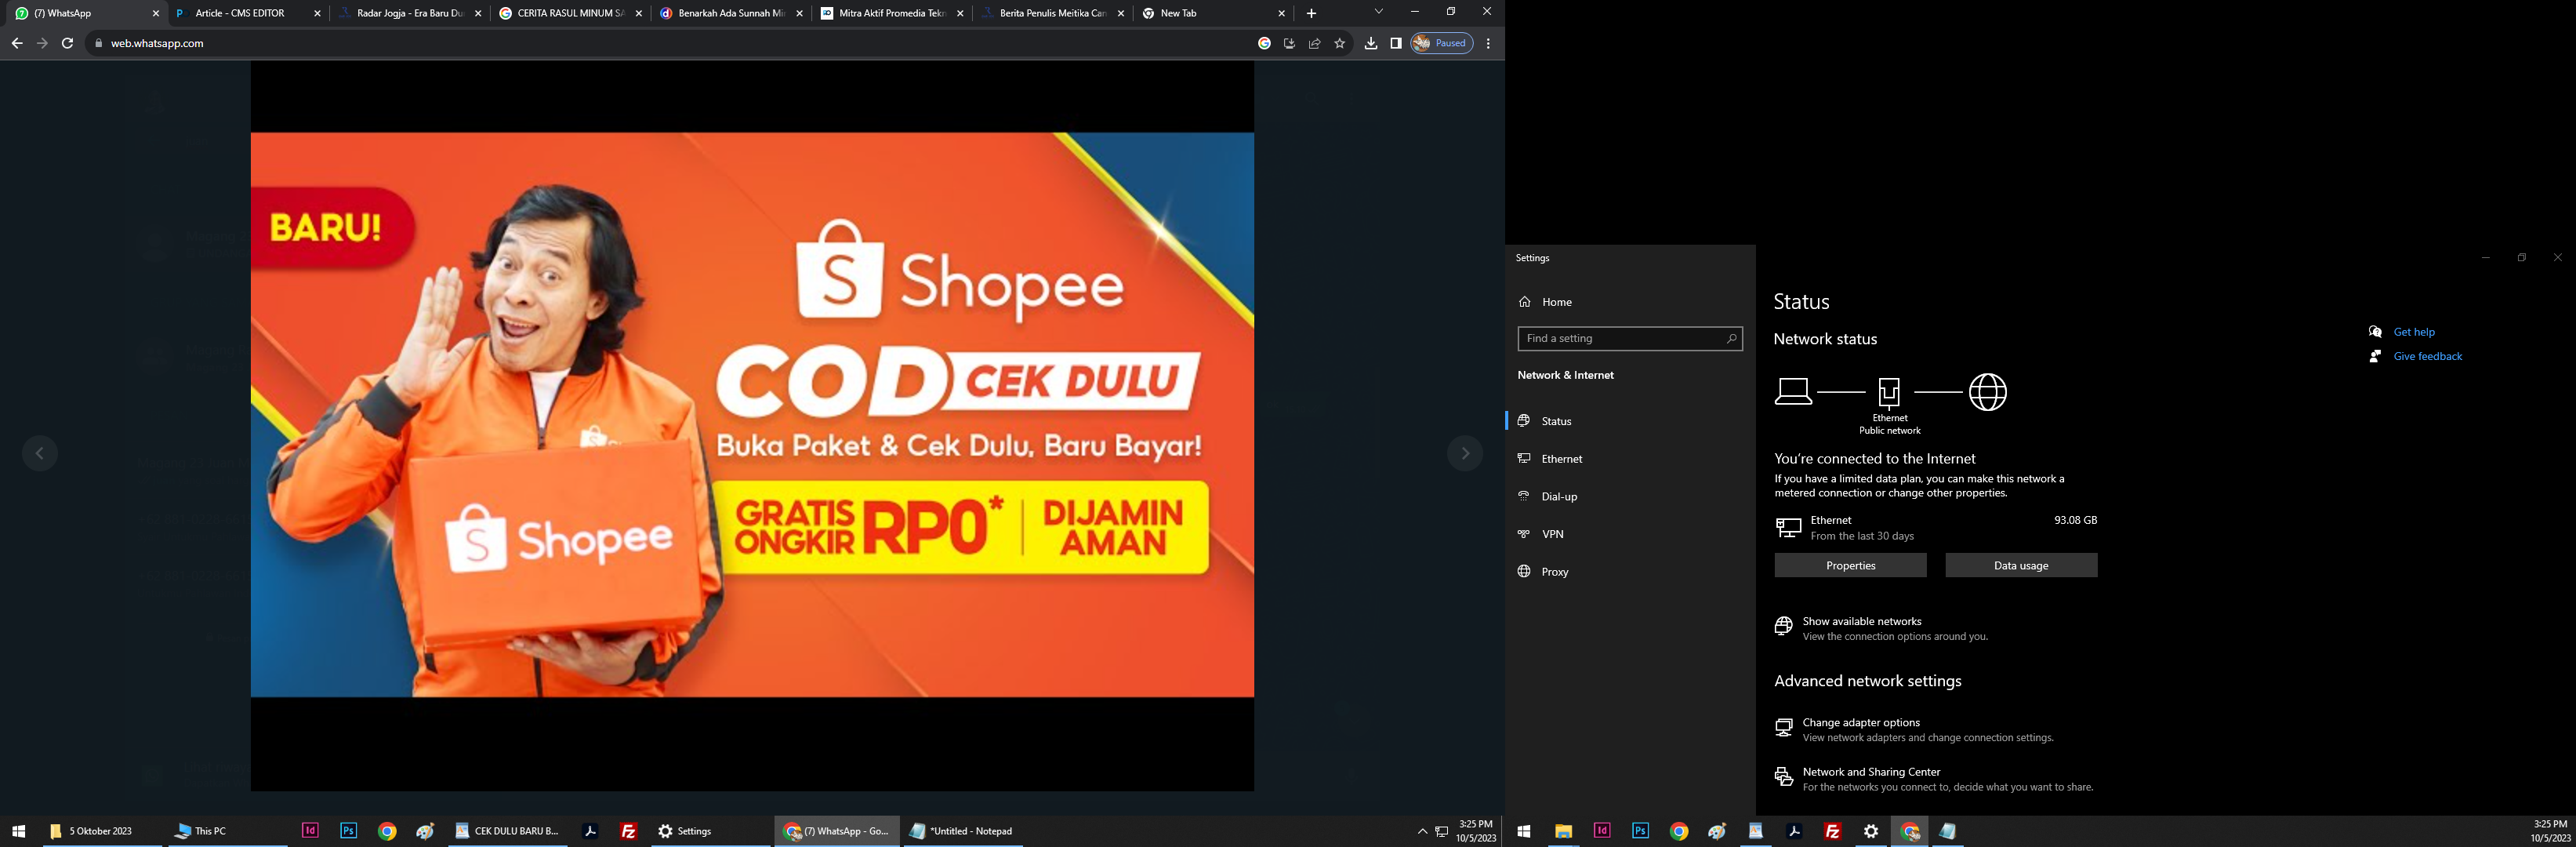Open the VPN settings icon in sidebar
2576x847 pixels.
(1524, 533)
